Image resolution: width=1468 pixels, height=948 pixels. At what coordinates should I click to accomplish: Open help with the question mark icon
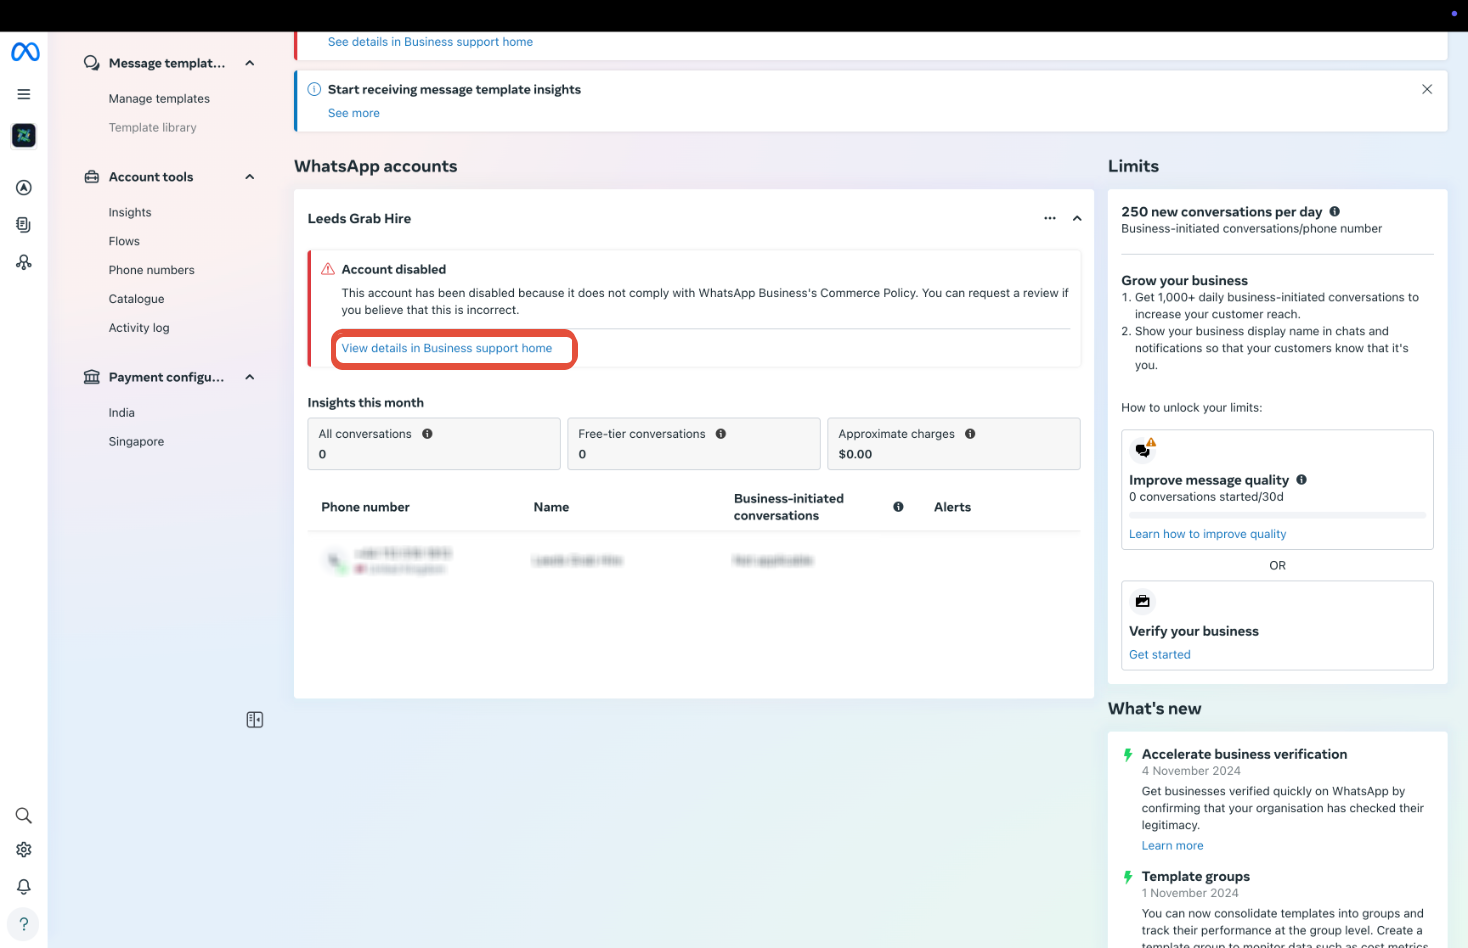coord(24,923)
